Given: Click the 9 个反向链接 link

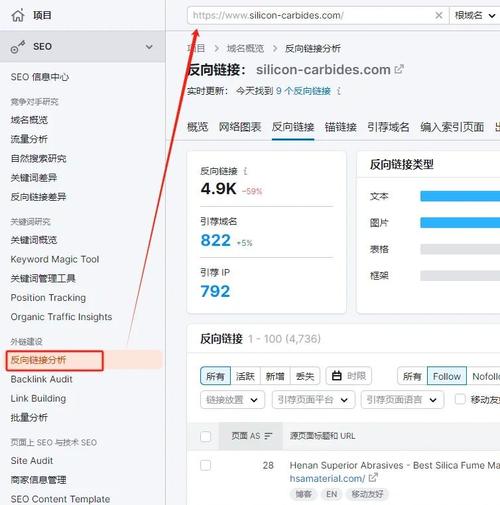Looking at the screenshot, I should [303, 91].
